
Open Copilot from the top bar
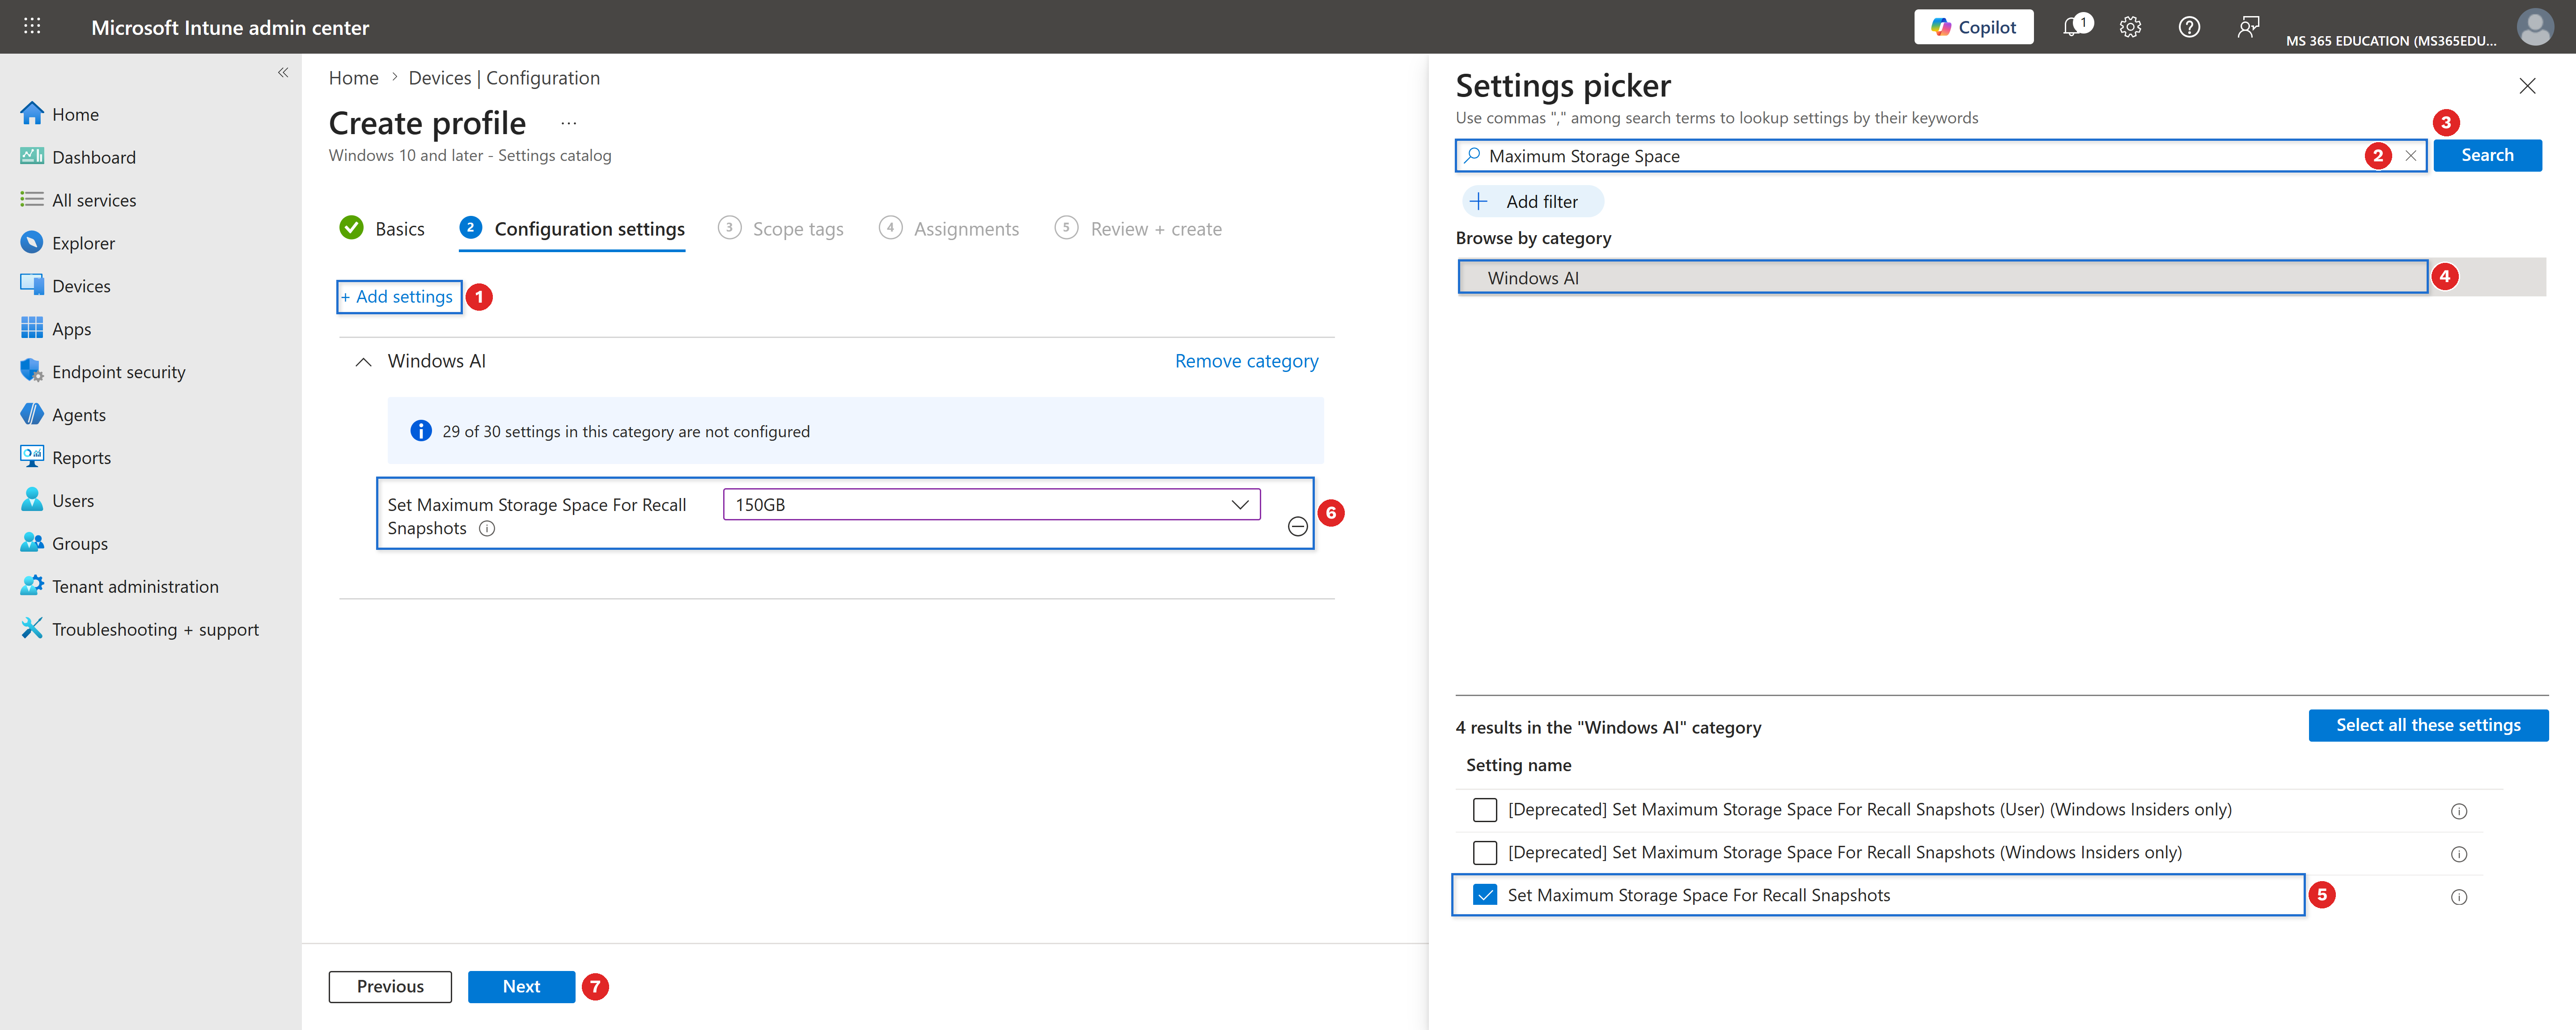[x=1973, y=27]
